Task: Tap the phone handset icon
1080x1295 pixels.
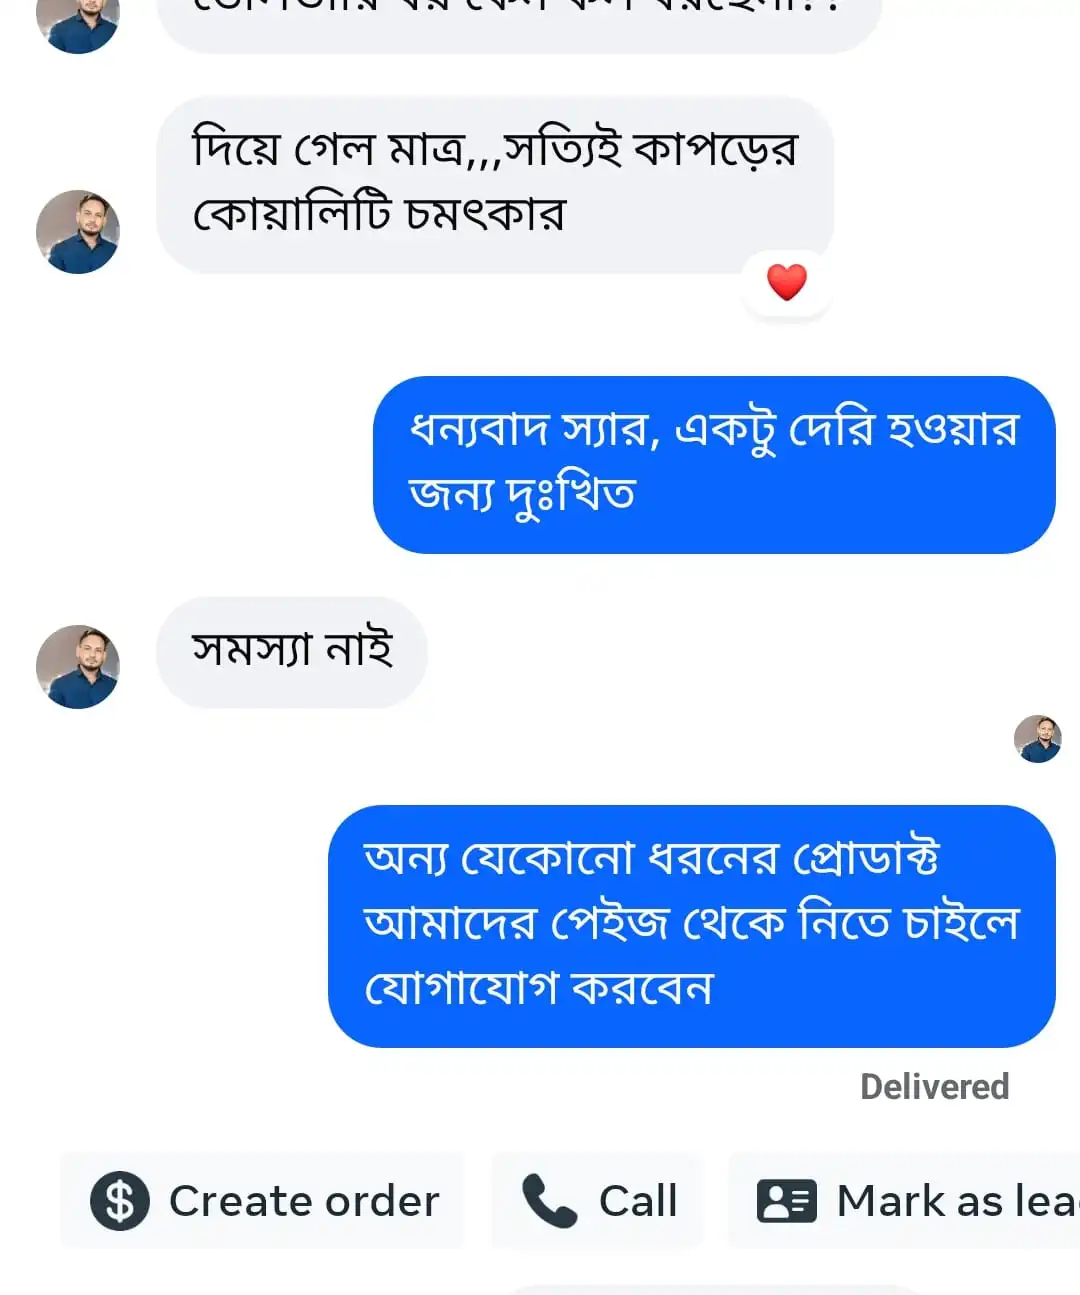Action: tap(549, 1200)
